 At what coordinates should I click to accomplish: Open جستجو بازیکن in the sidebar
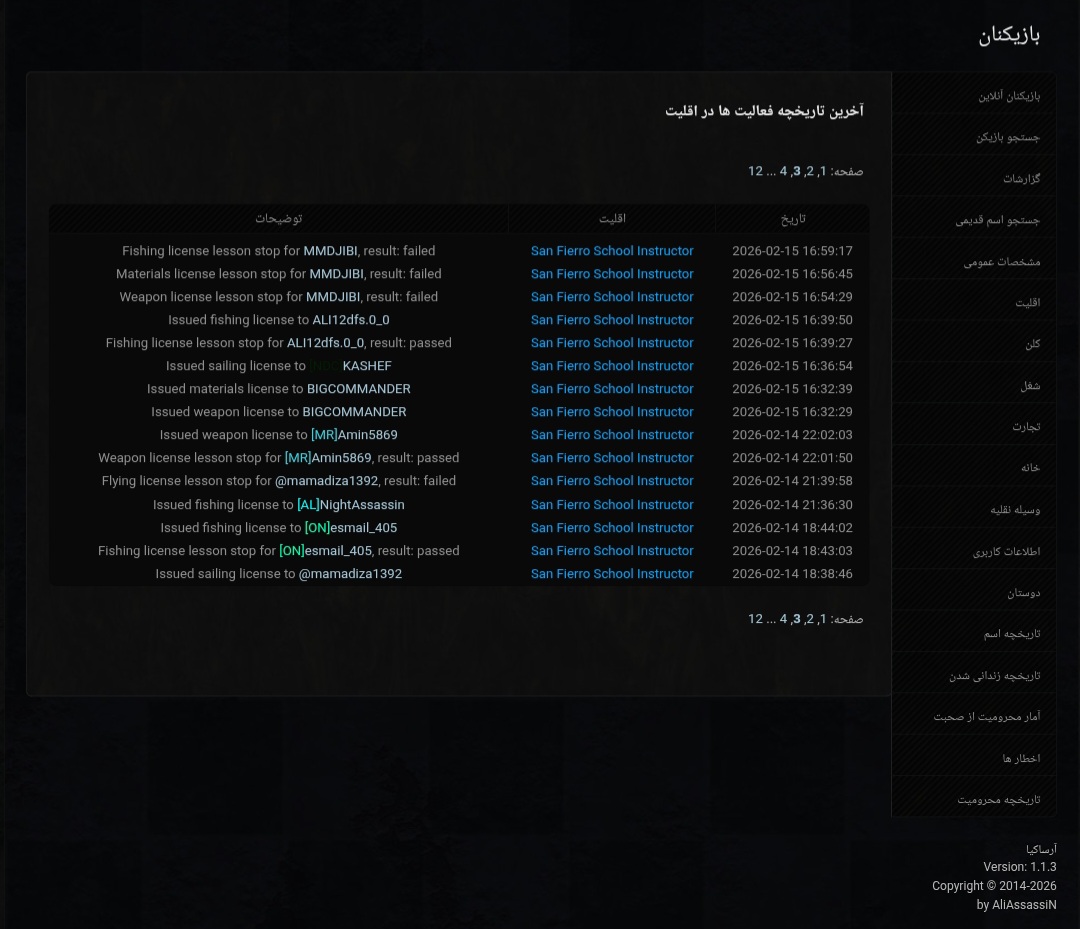[1007, 137]
